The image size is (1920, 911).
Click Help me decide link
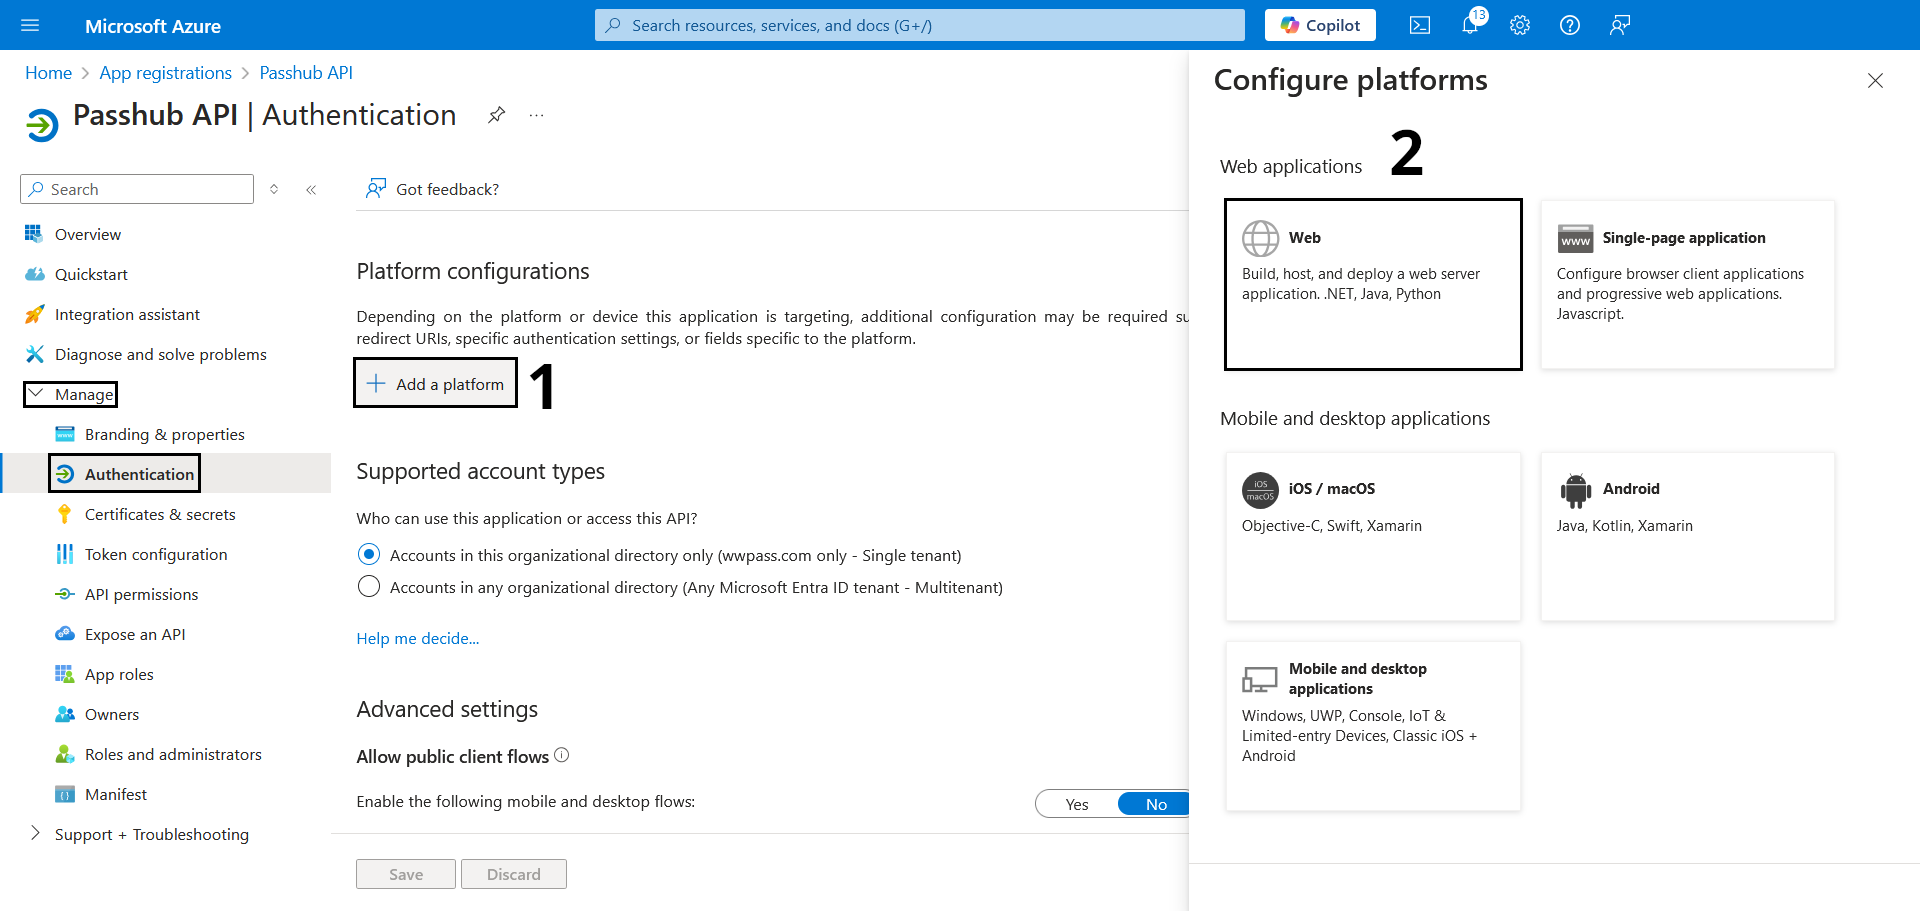[418, 638]
